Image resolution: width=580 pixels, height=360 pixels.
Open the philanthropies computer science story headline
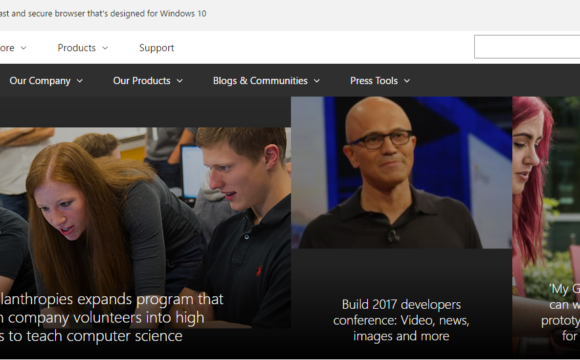[x=111, y=317]
